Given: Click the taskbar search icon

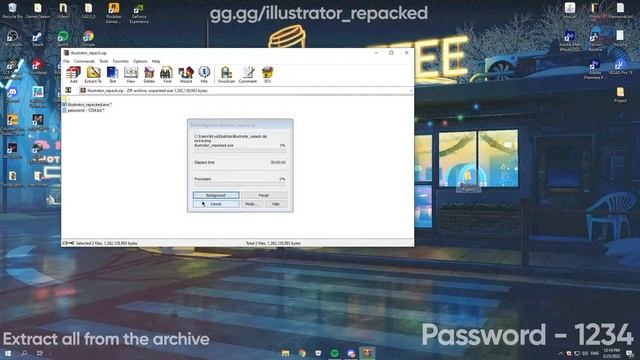Looking at the screenshot, I should click(x=24, y=353).
